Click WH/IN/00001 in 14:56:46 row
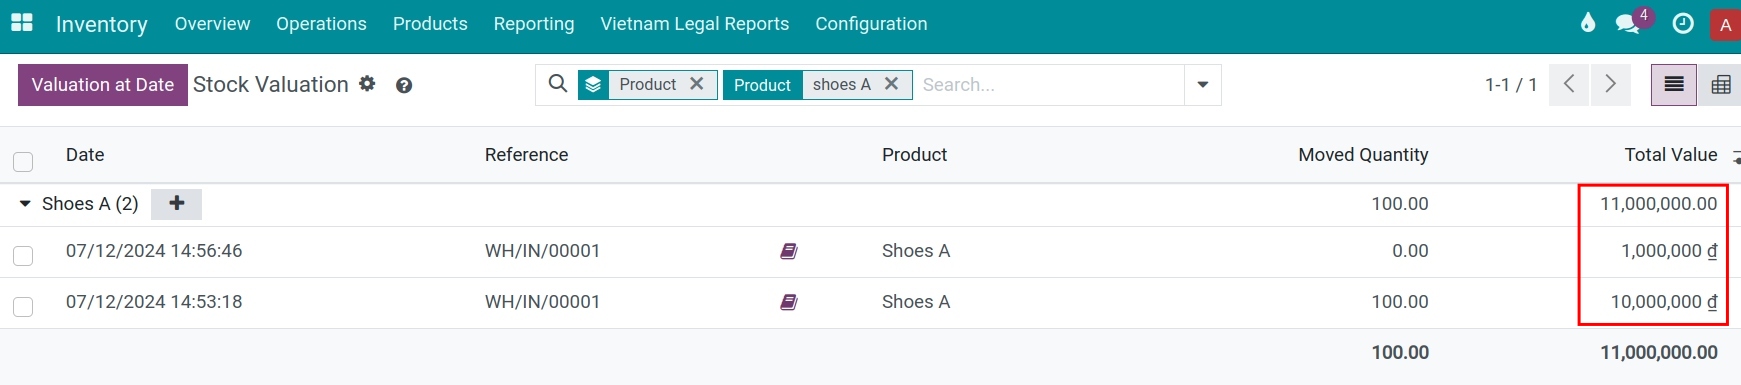1741x385 pixels. 542,251
